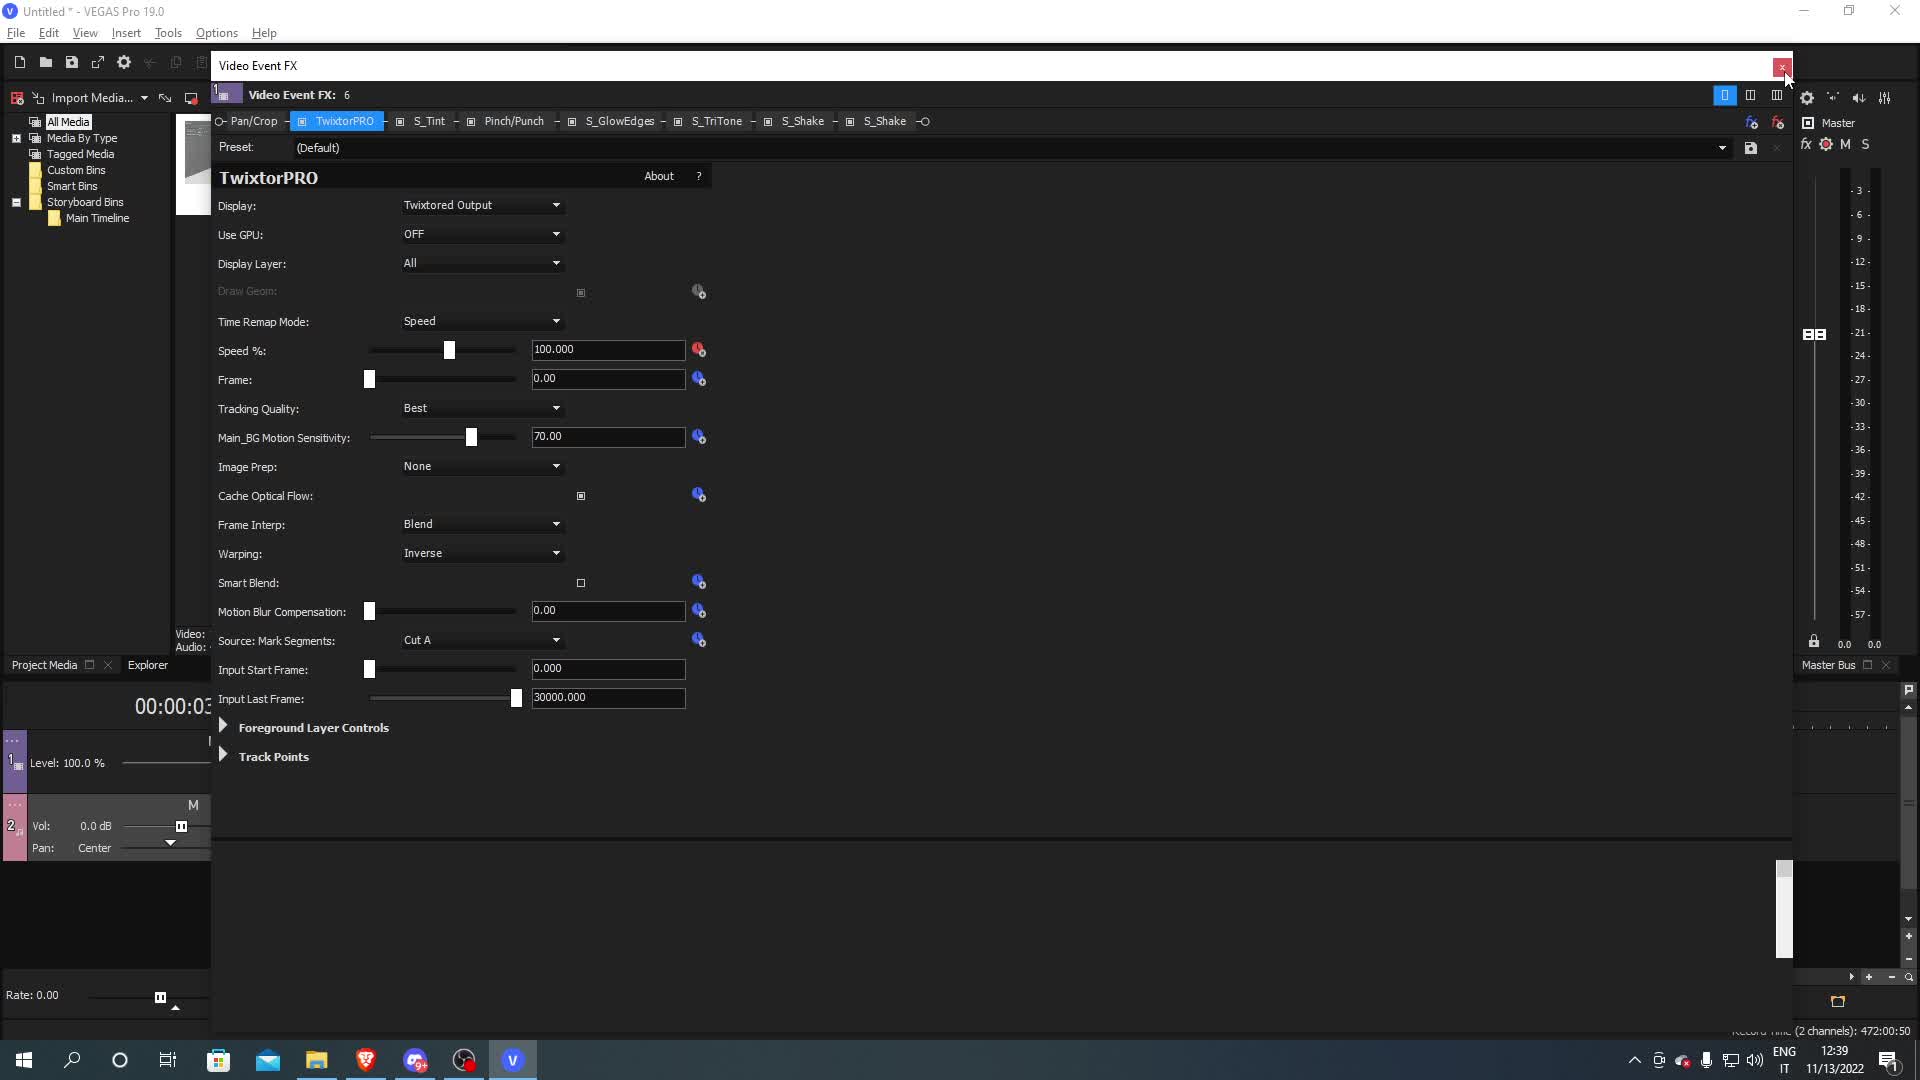Viewport: 1920px width, 1080px height.
Task: Open the Plug-In Chooser
Action: (x=1753, y=122)
